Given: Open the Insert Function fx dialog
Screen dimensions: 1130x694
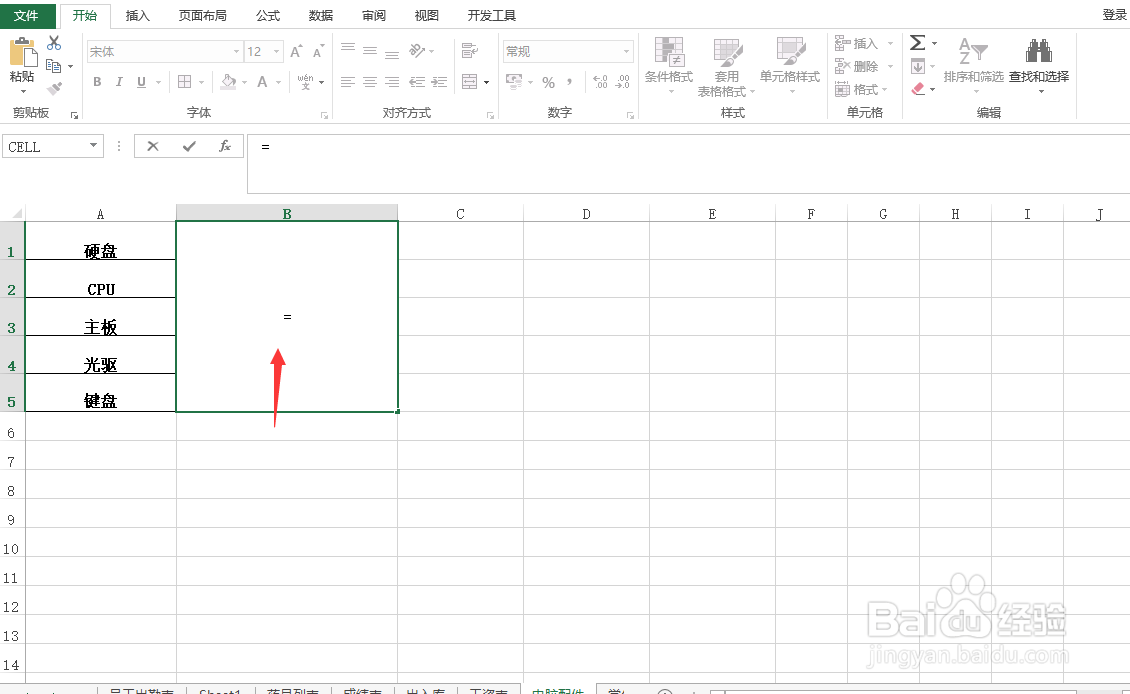Looking at the screenshot, I should (x=225, y=146).
